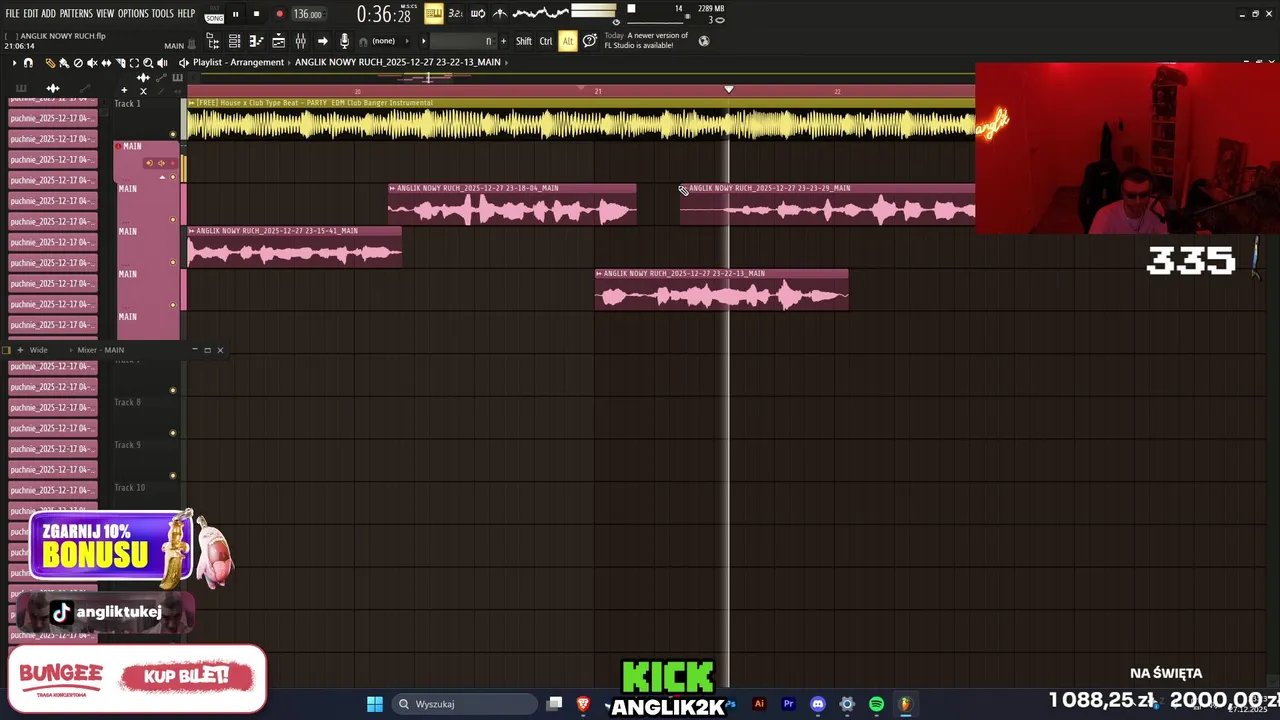Click the countdown before recording icon

tap(455, 13)
